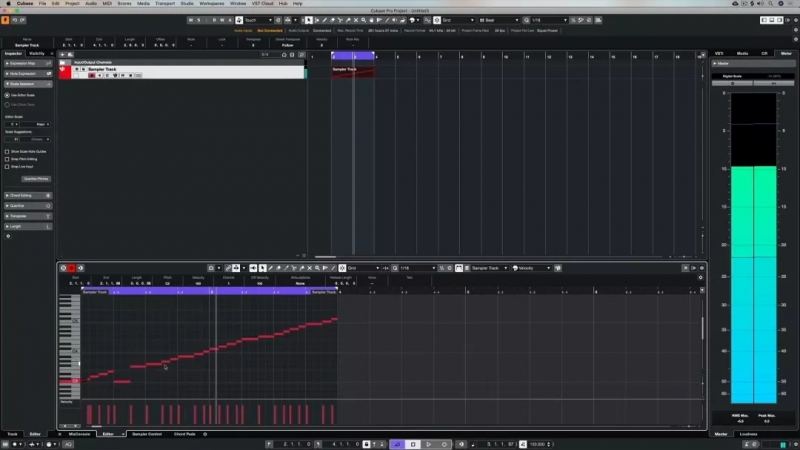Viewport: 800px width, 450px height.
Task: Toggle Record Enable on Sampler Track
Action: pyautogui.click(x=92, y=76)
